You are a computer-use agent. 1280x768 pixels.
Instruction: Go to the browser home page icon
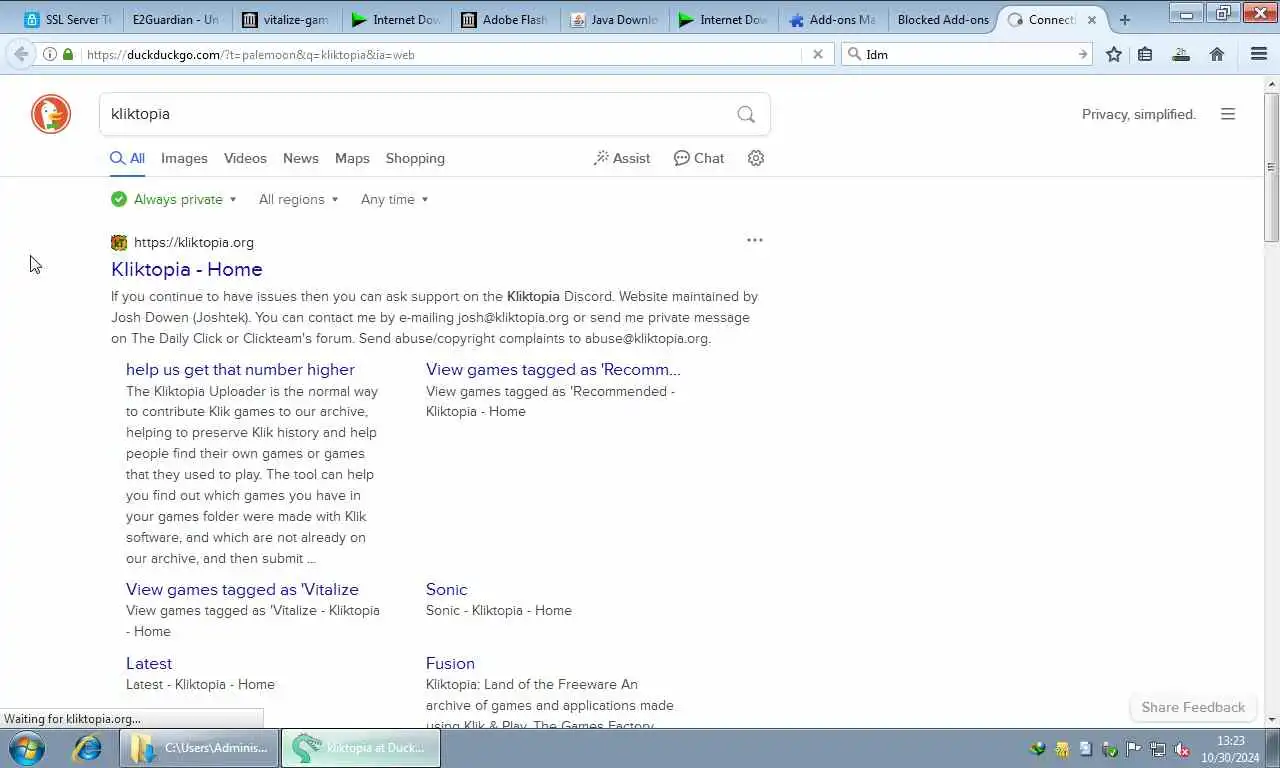(1217, 54)
